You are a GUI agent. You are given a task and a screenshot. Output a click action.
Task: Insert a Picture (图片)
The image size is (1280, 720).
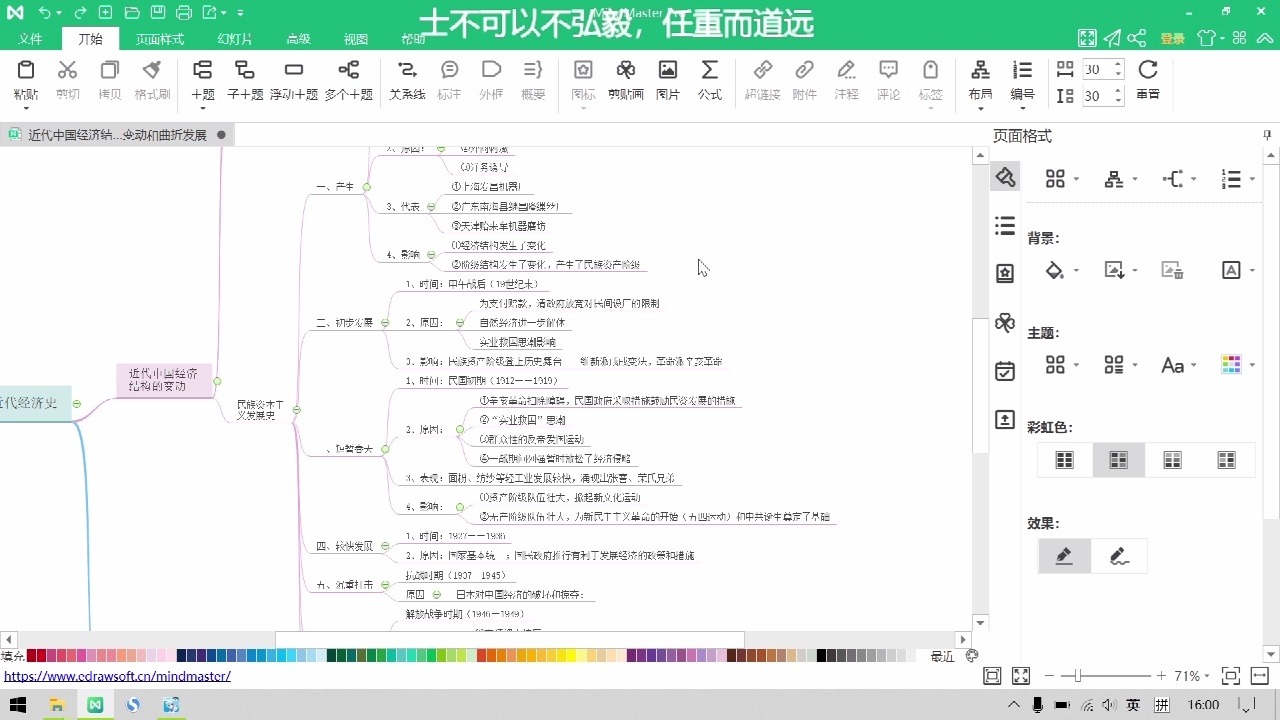coord(668,79)
